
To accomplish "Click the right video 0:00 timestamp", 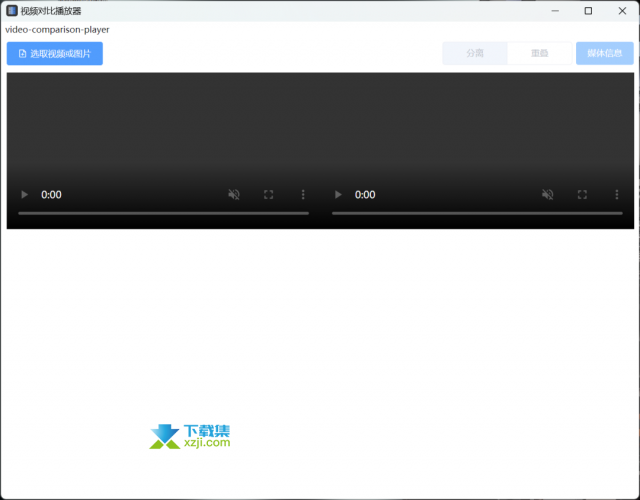I will pyautogui.click(x=365, y=195).
